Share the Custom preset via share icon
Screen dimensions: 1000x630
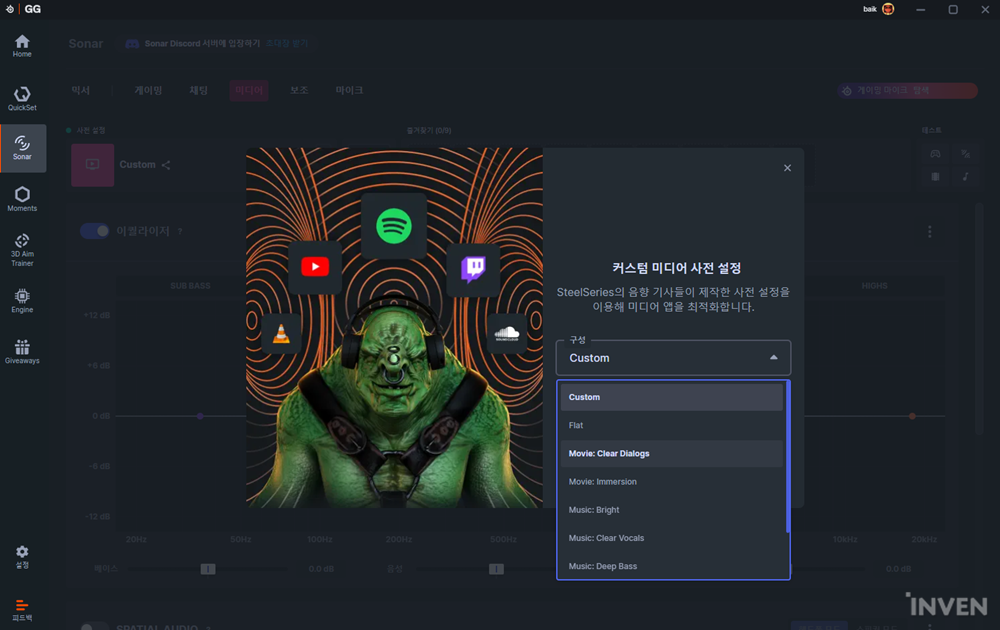pyautogui.click(x=166, y=165)
